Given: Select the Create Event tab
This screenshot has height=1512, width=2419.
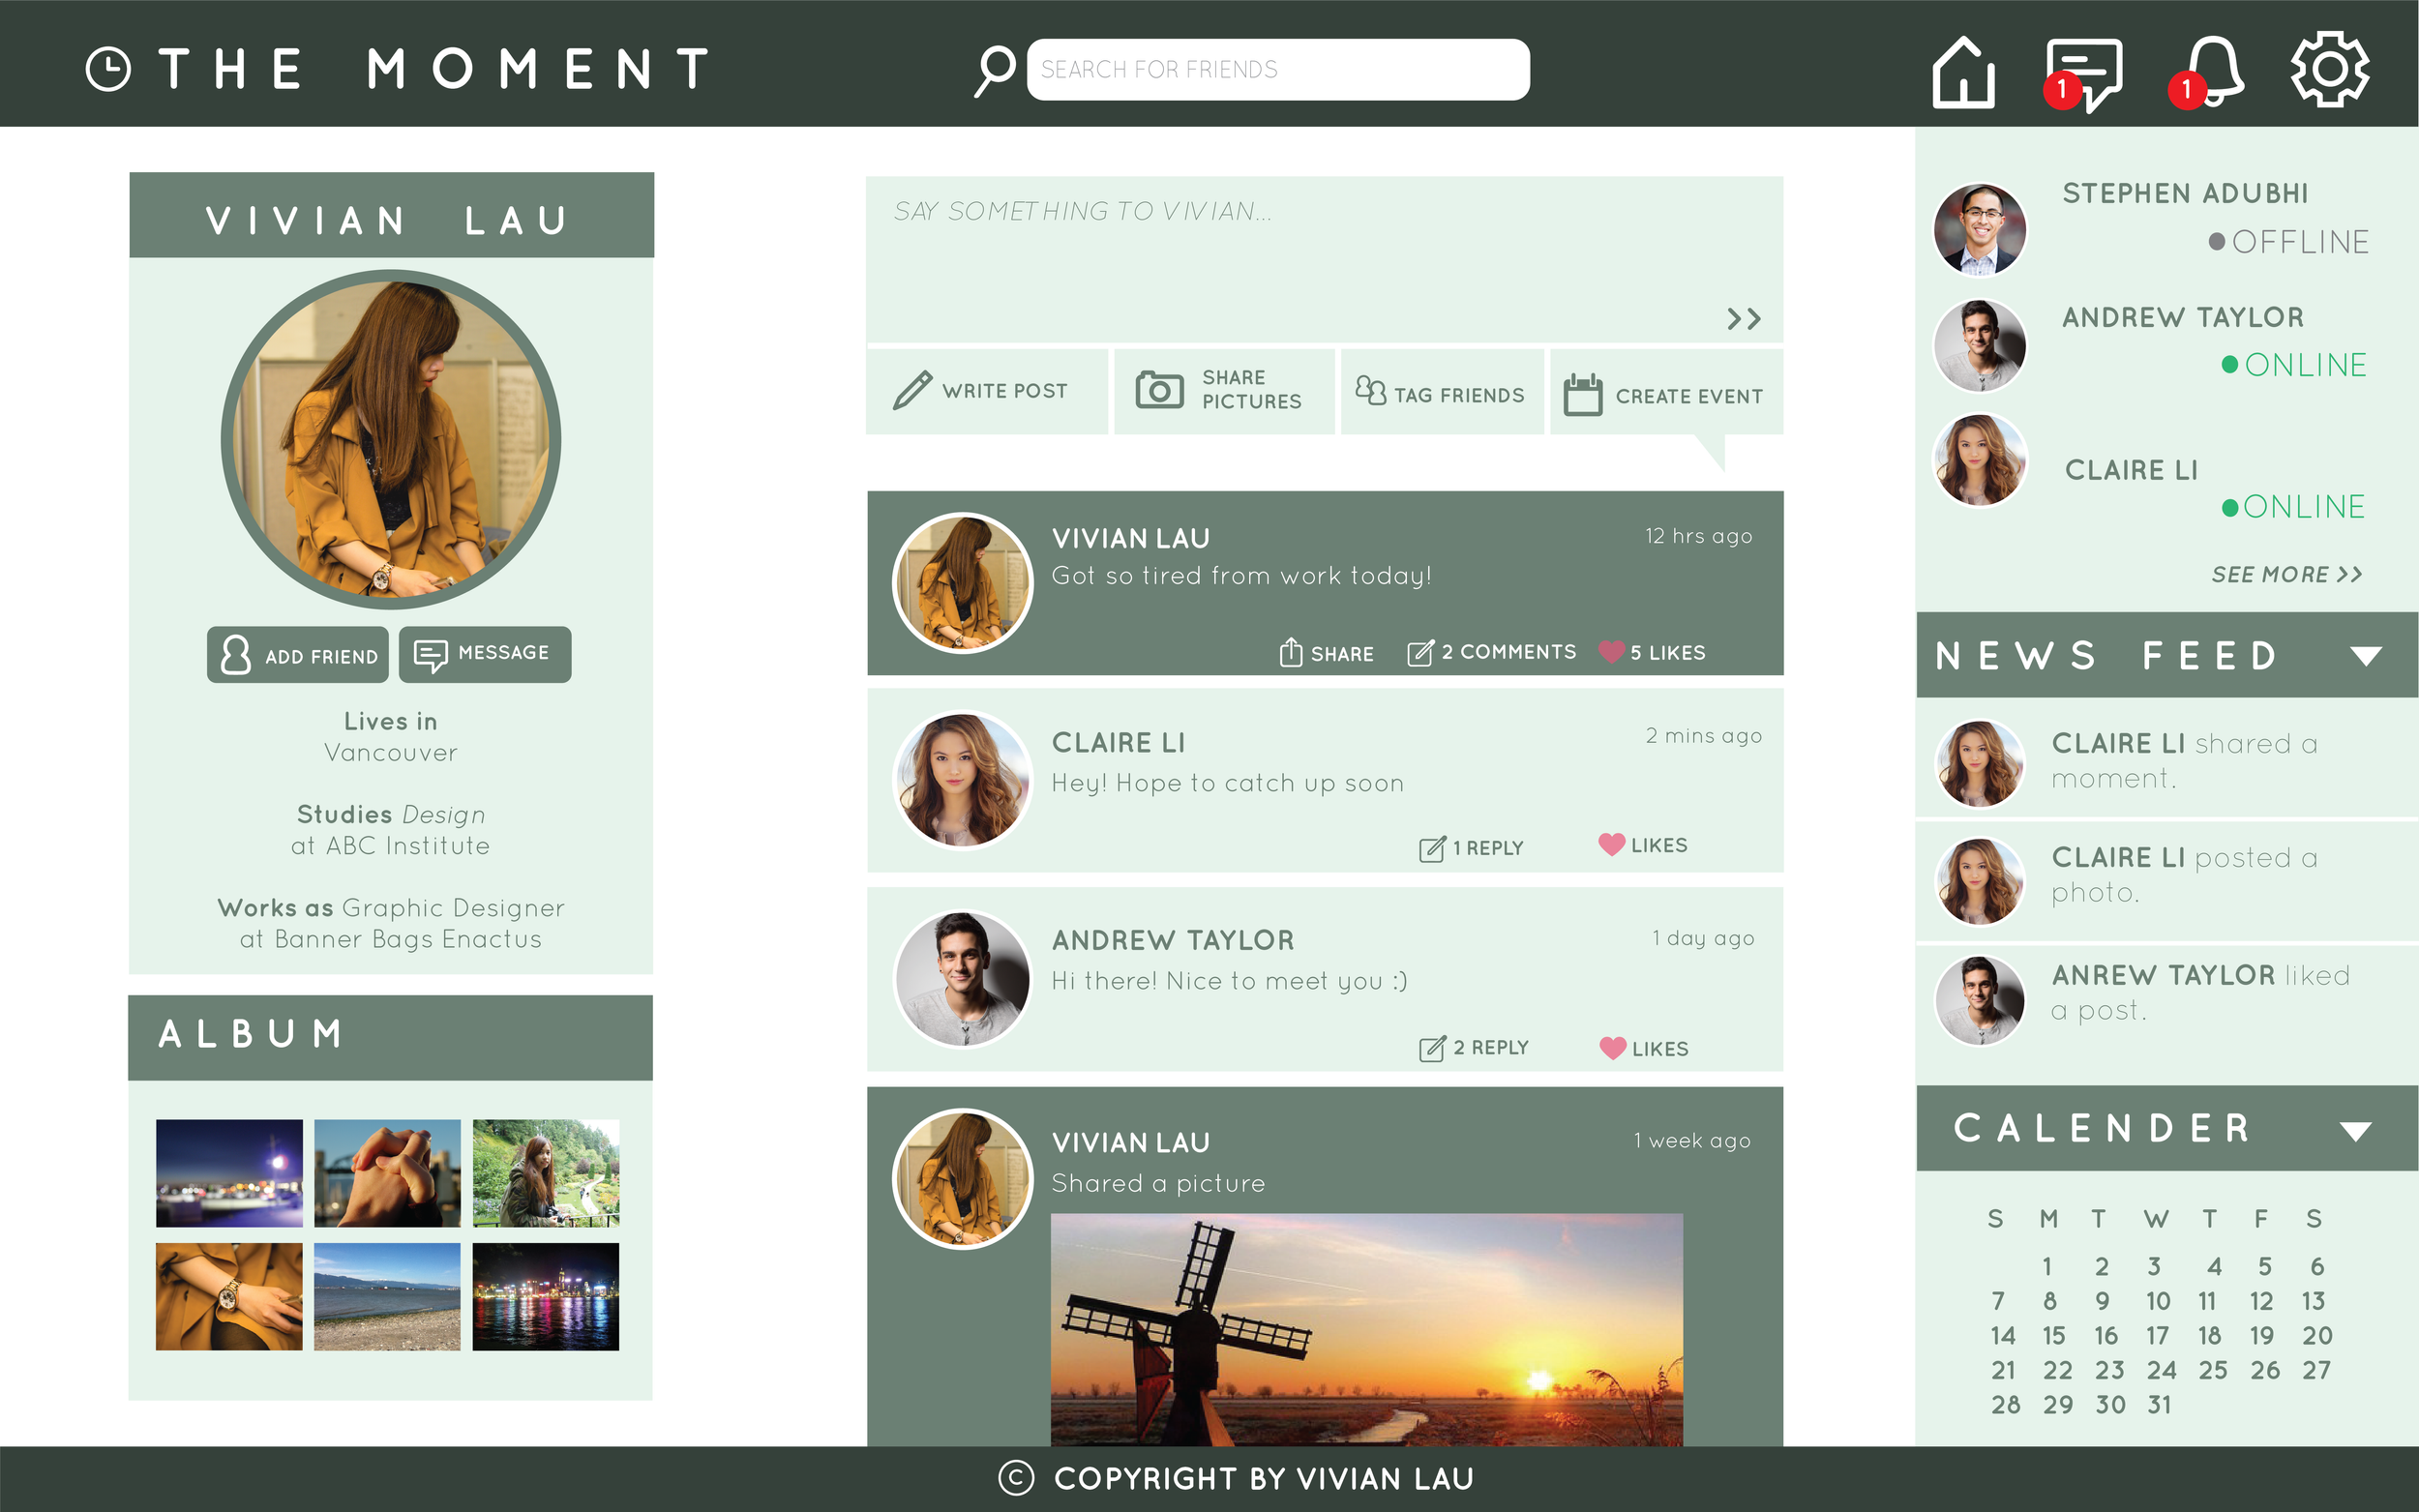Looking at the screenshot, I should (x=1665, y=394).
